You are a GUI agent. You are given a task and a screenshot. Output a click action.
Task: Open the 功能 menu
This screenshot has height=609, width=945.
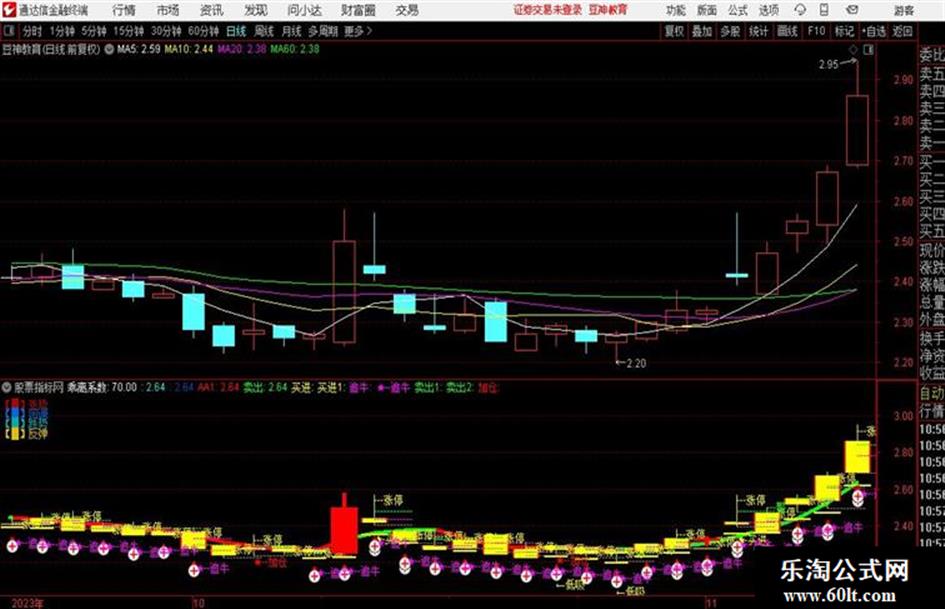pos(676,10)
